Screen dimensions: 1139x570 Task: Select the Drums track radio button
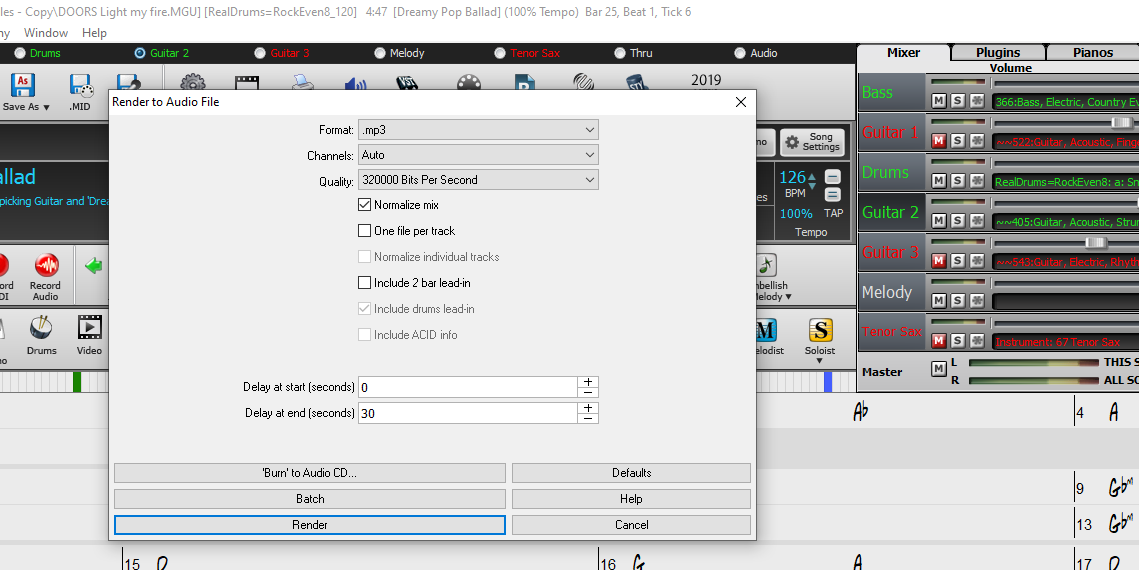[x=20, y=53]
